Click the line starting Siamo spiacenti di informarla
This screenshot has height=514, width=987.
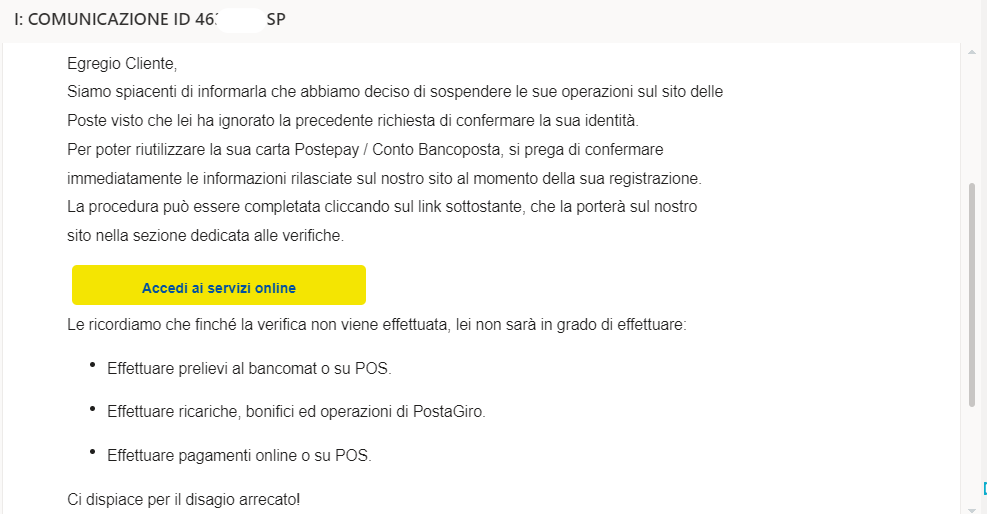[x=394, y=92]
